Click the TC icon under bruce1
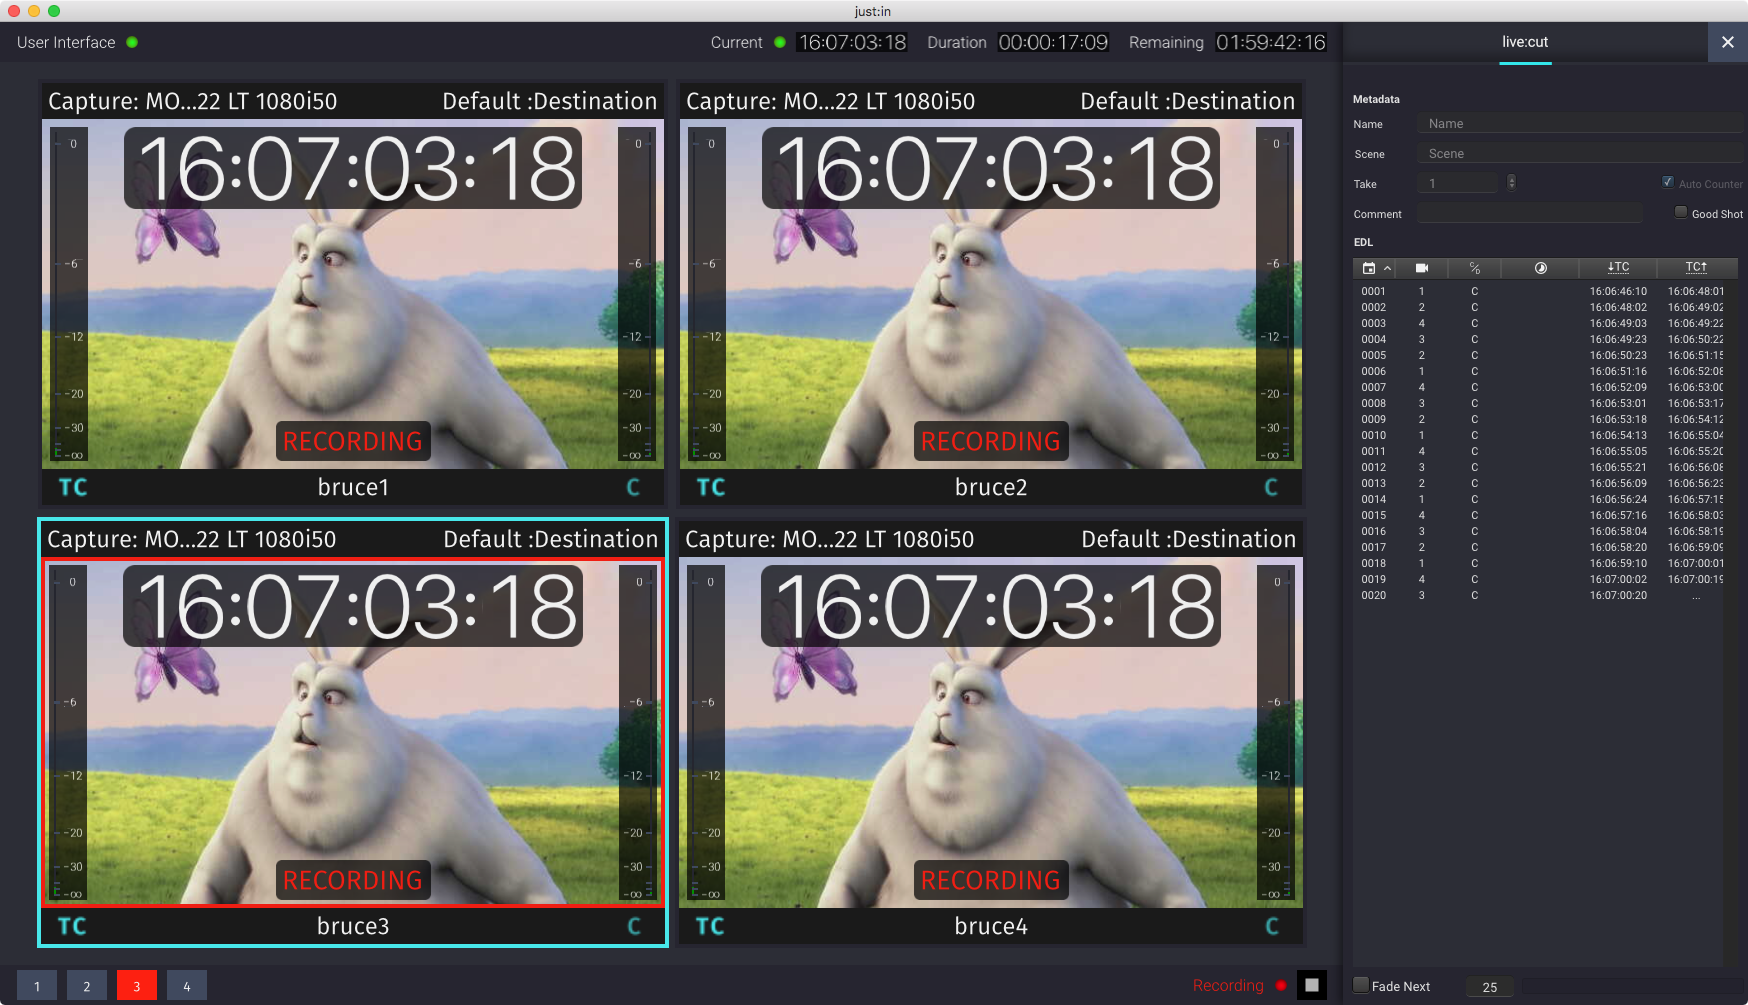The height and width of the screenshot is (1005, 1748). [x=73, y=487]
